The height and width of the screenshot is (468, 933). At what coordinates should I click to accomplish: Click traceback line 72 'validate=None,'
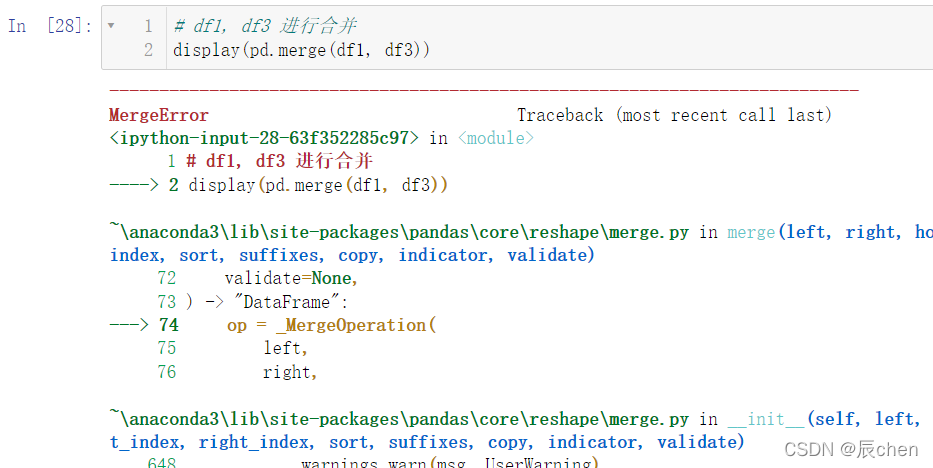coord(257,278)
